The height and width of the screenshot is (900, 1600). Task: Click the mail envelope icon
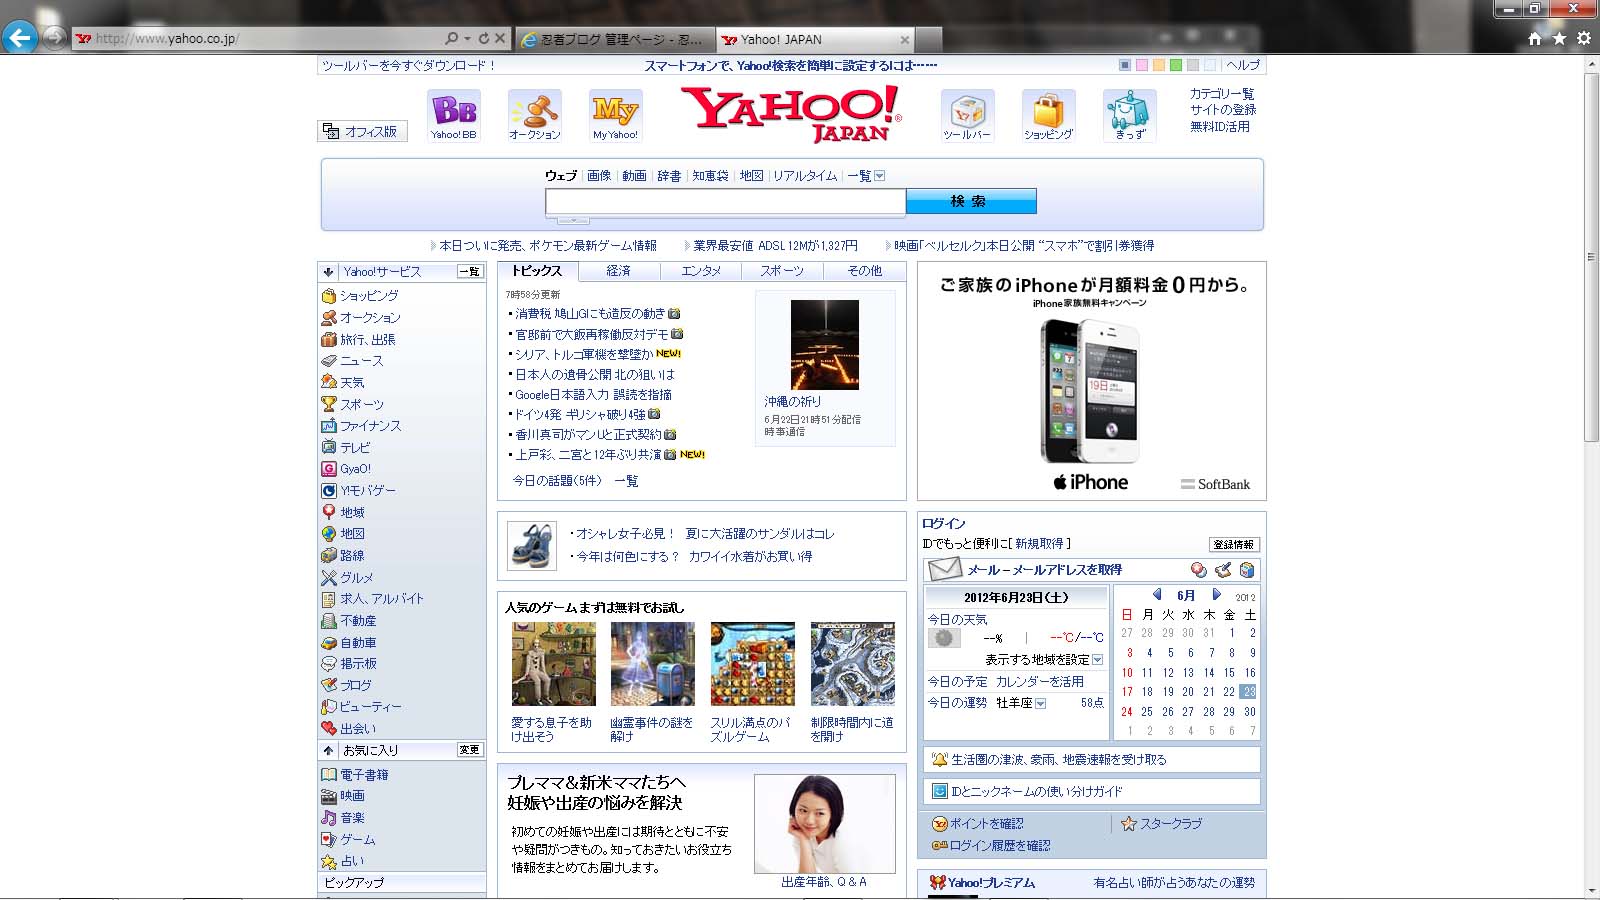(945, 569)
